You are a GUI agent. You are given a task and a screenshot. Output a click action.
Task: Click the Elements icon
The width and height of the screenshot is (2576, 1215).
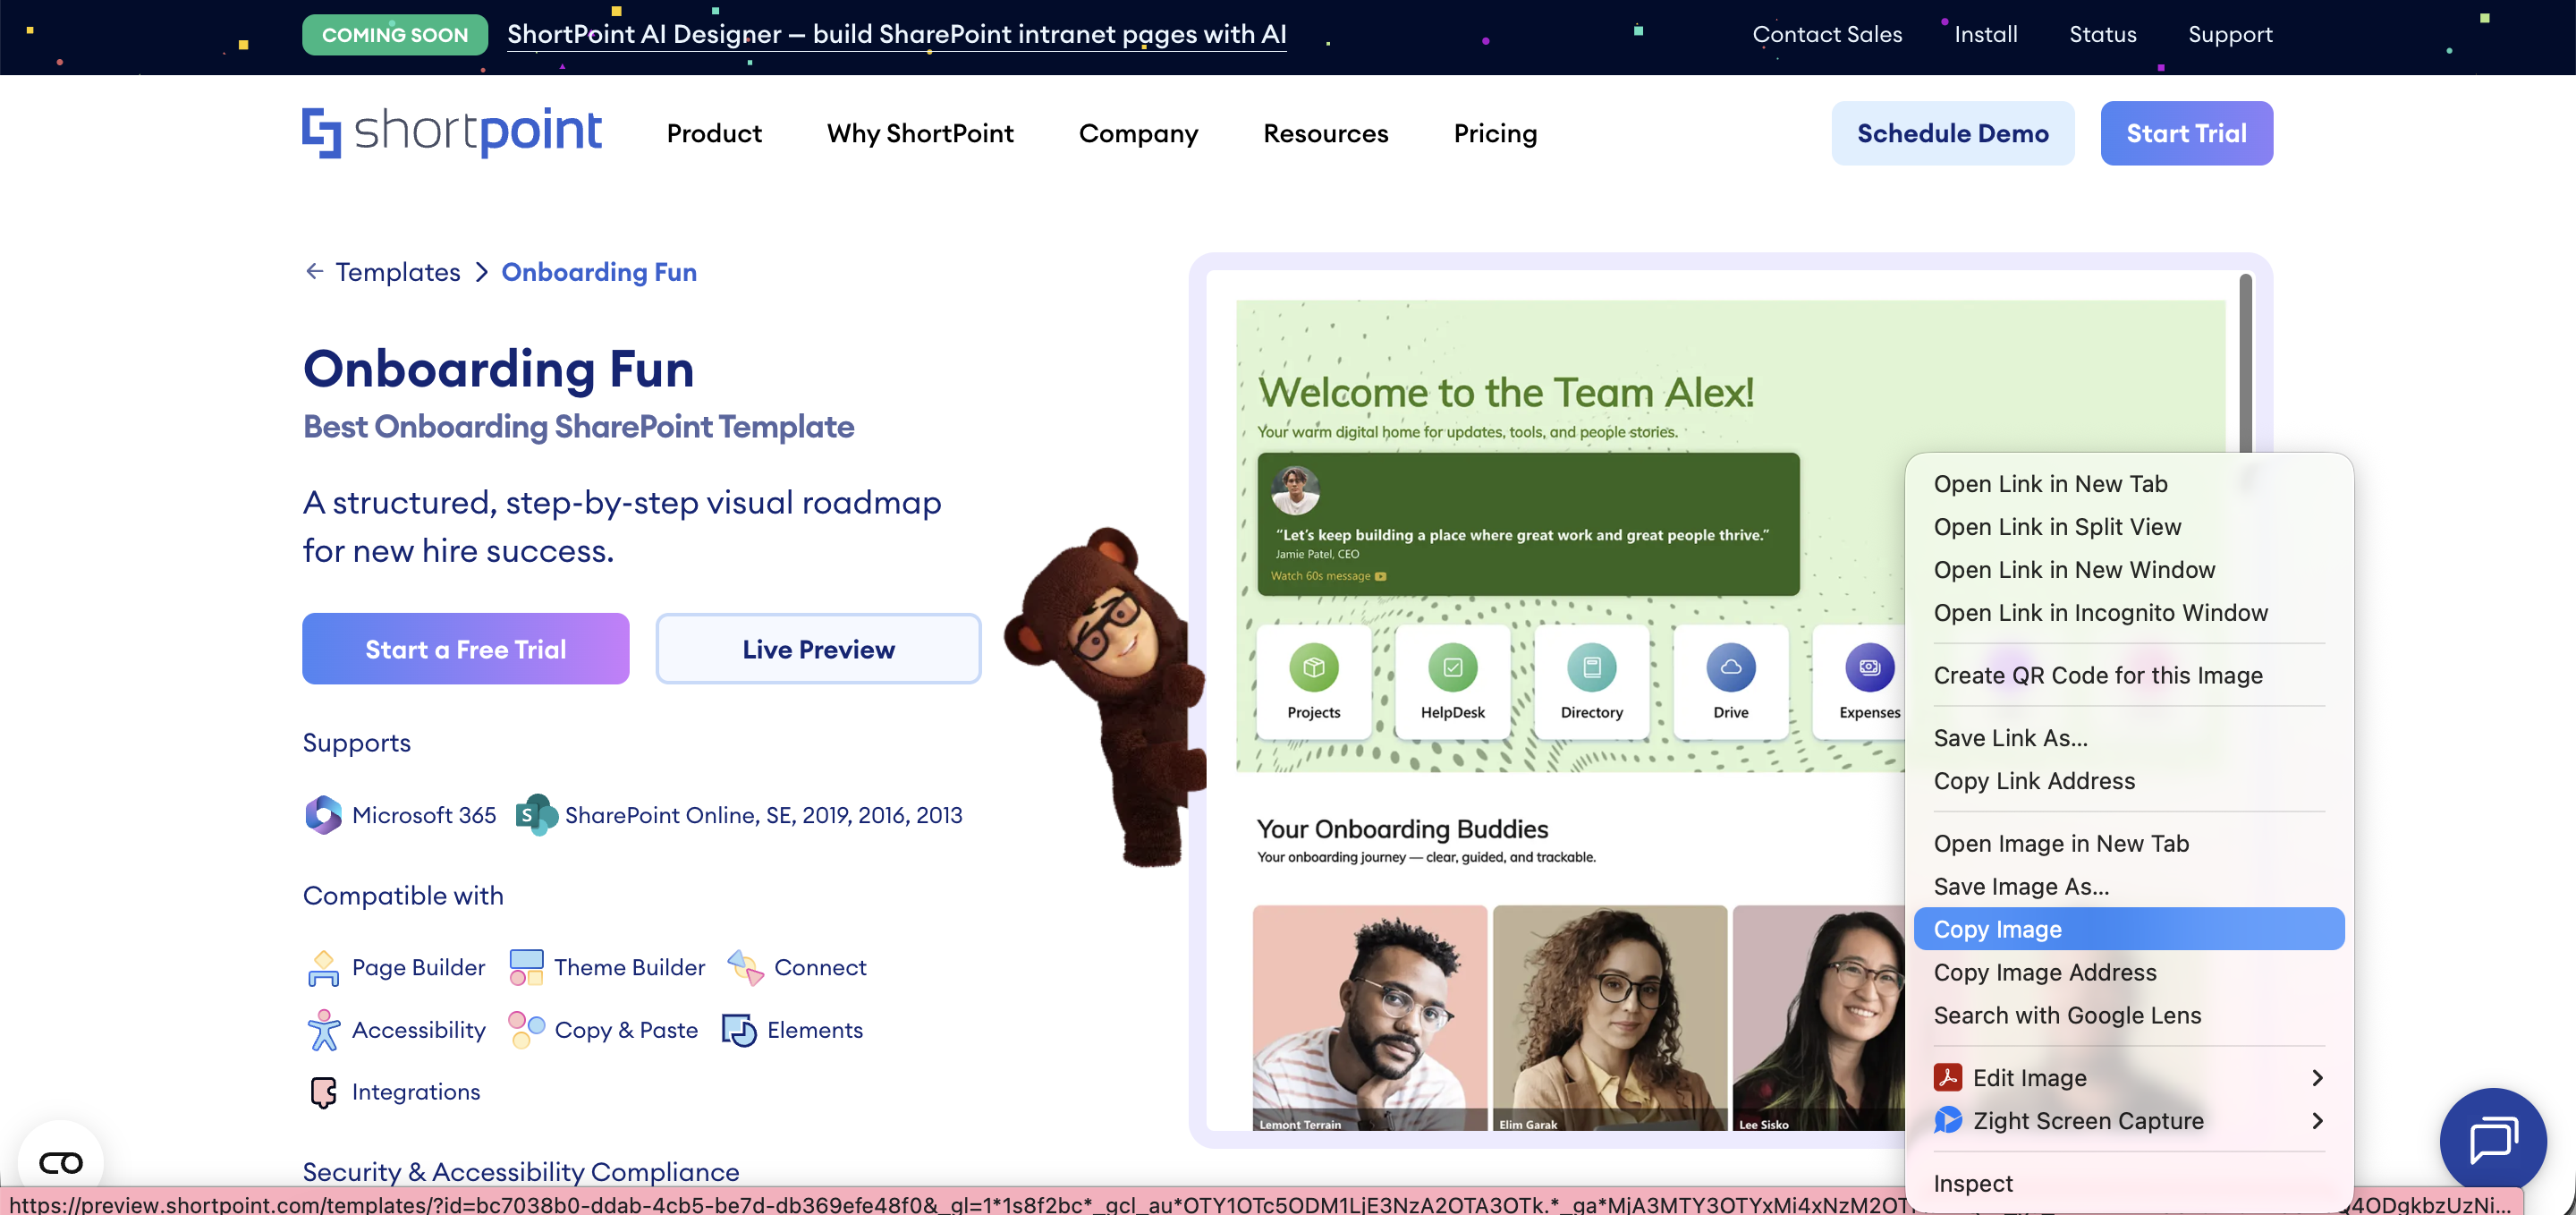click(x=739, y=1030)
